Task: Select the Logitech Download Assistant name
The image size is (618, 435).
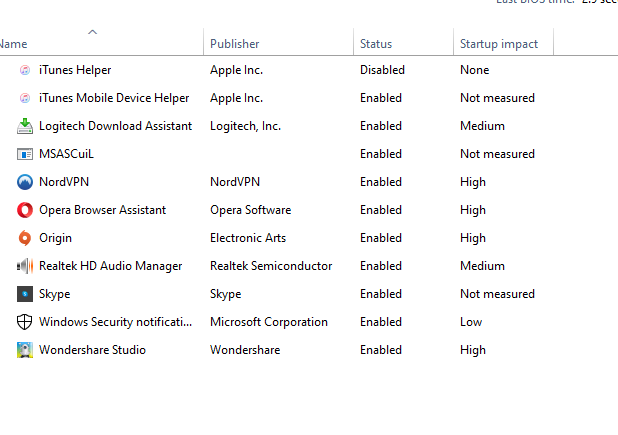Action: point(115,126)
